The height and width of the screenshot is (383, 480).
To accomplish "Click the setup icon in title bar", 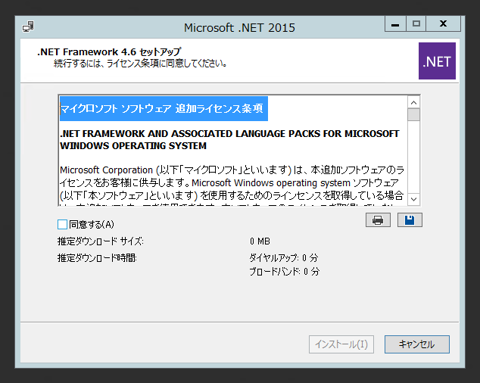I will coord(28,27).
